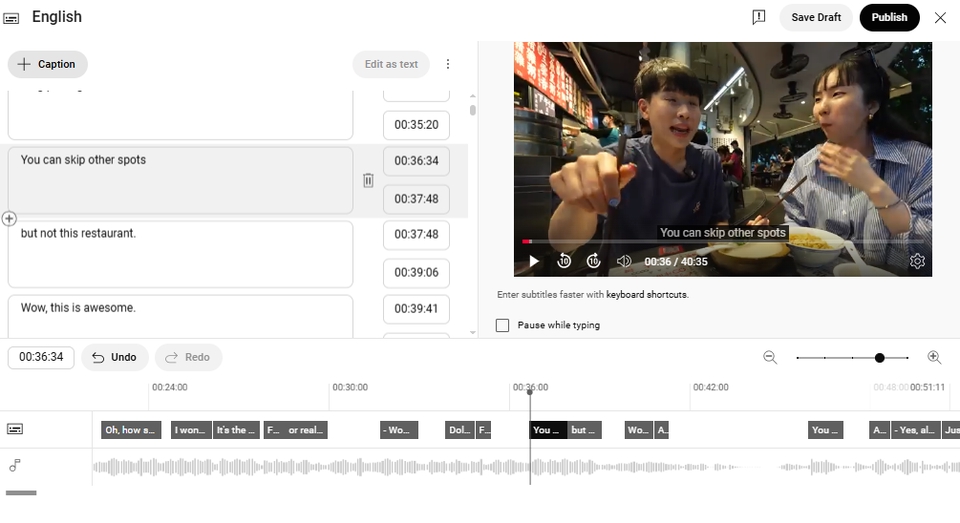Select 'It's the ...' timeline caption block
The width and height of the screenshot is (960, 523).
coord(236,430)
